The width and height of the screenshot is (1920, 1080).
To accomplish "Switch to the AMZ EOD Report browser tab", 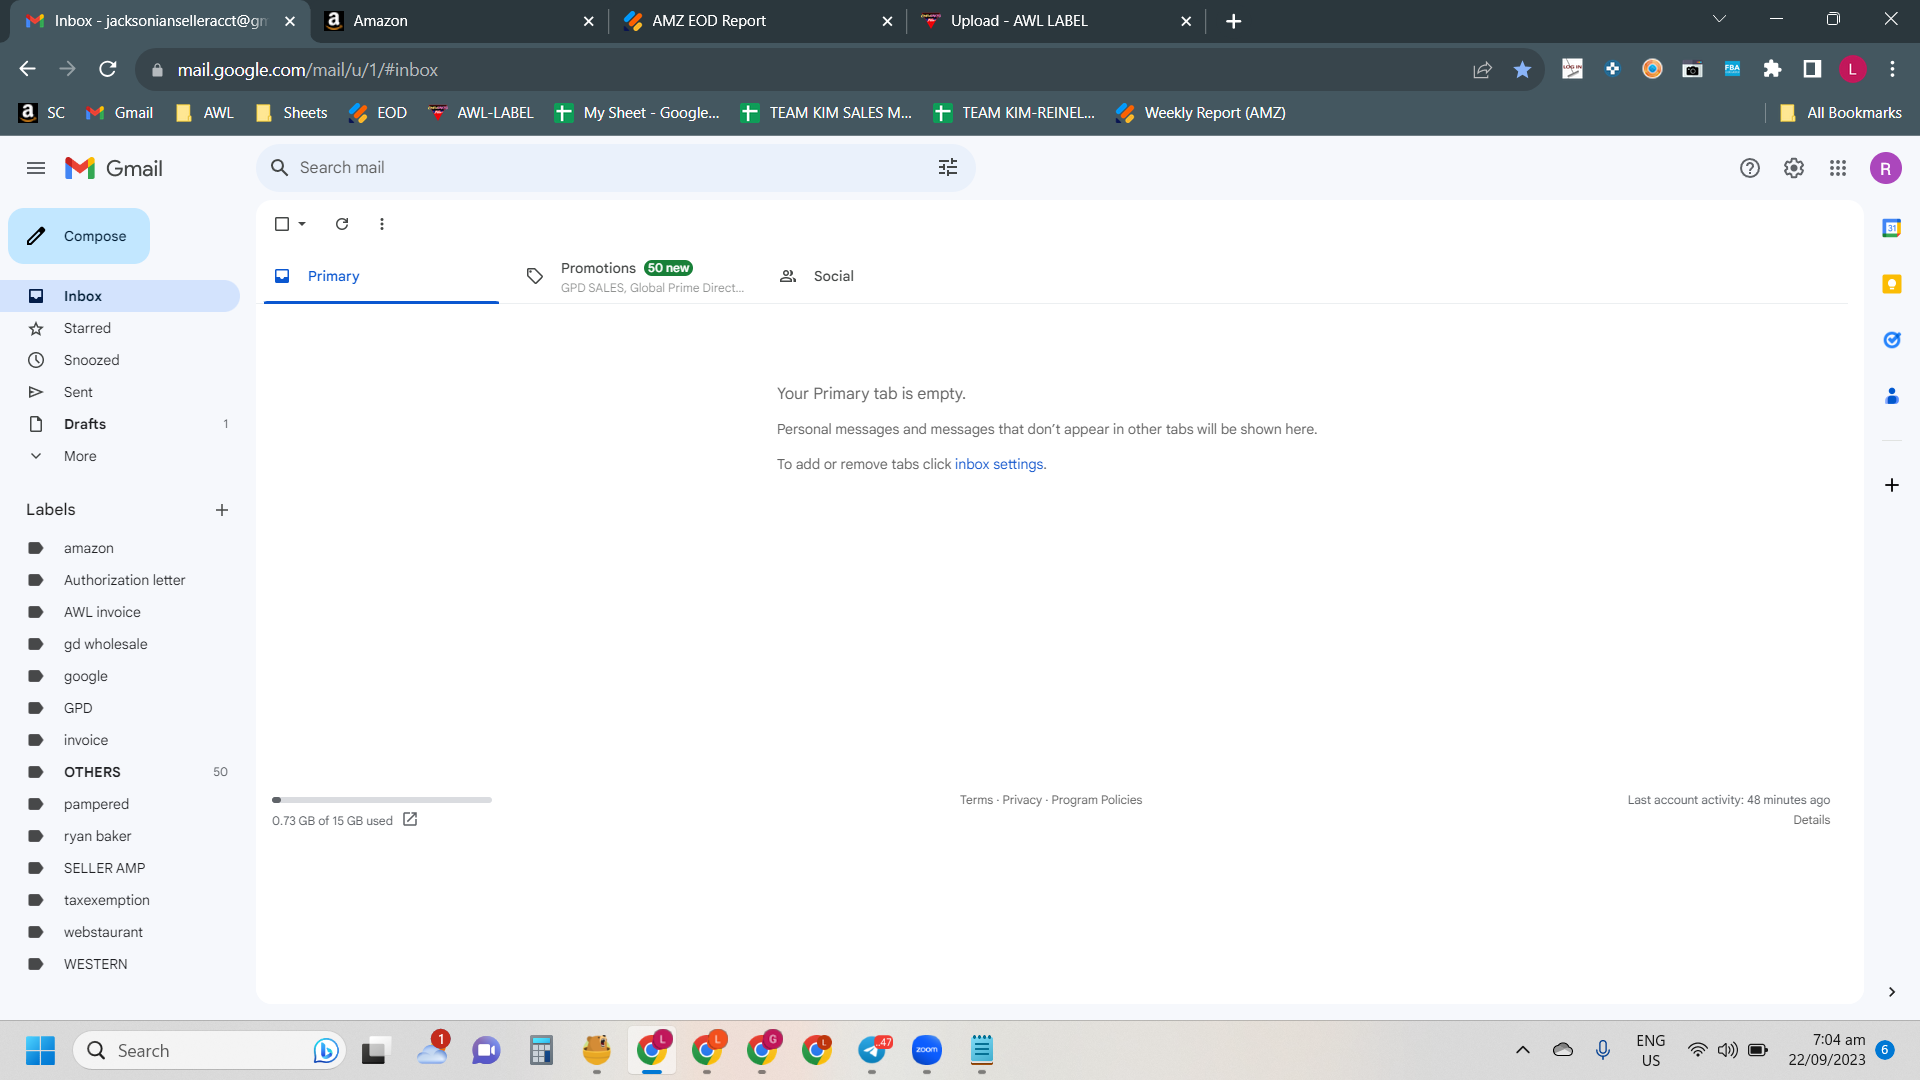I will click(x=756, y=21).
